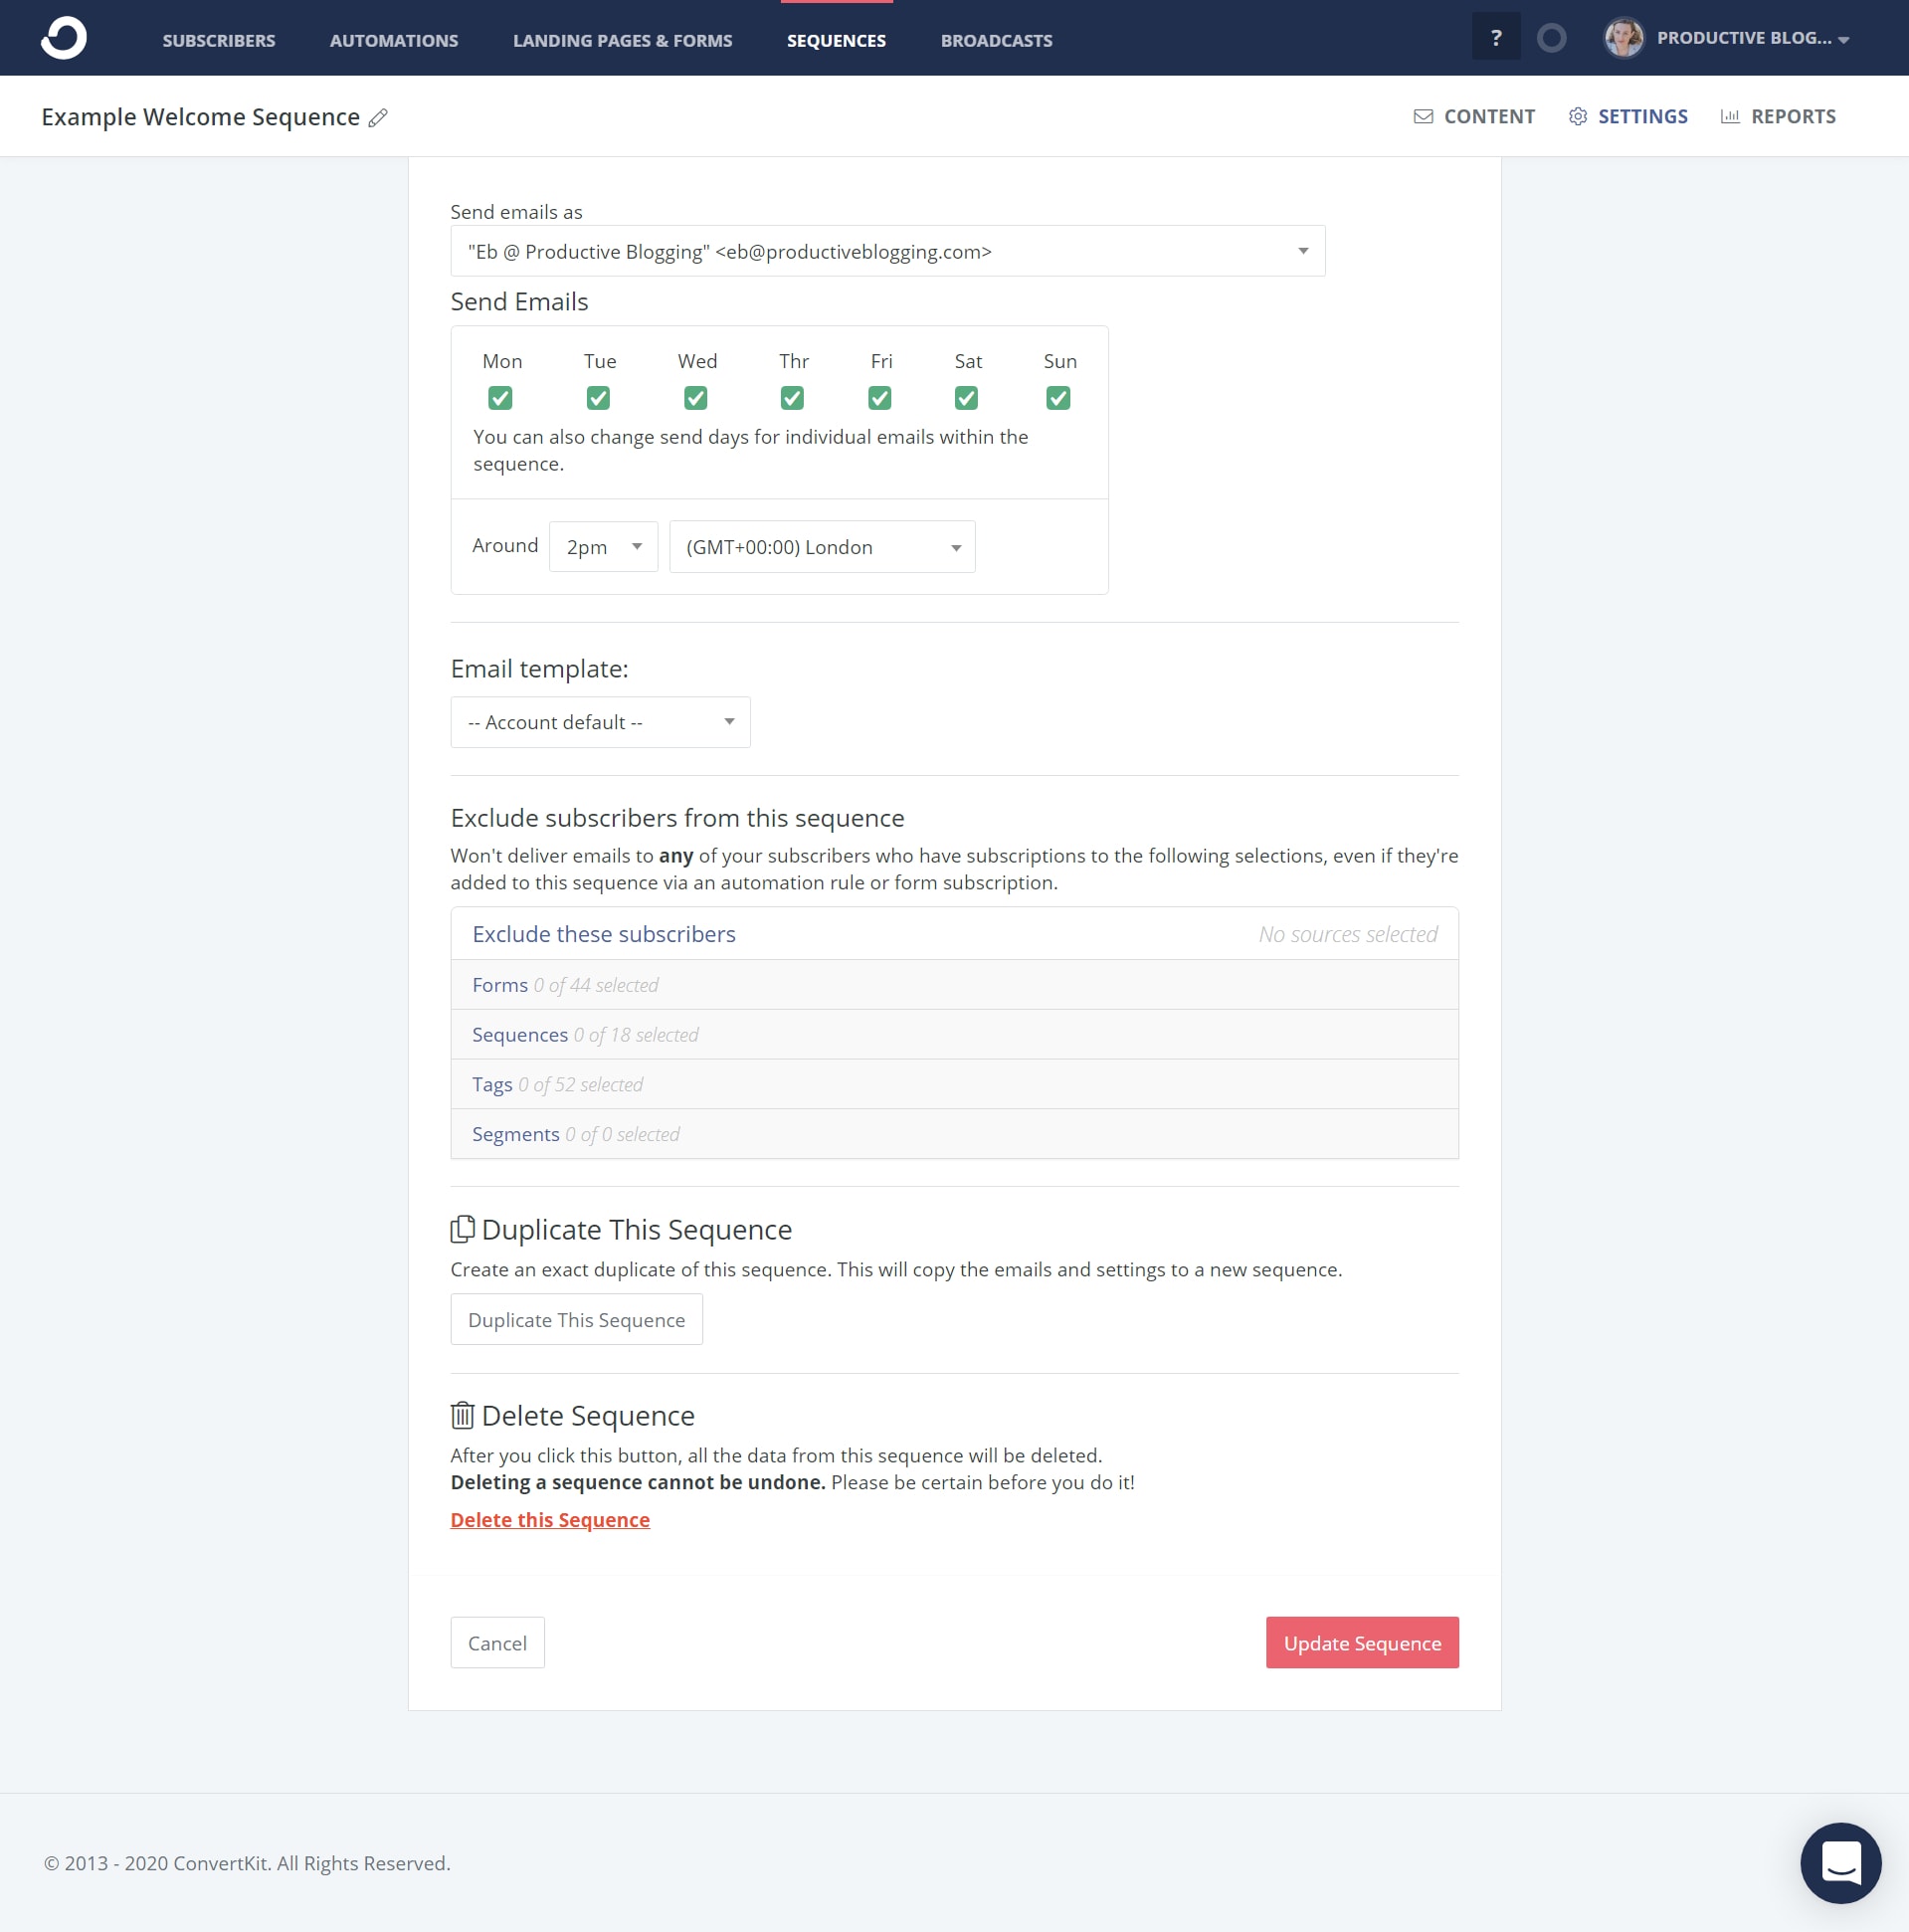Disable sending on Fri

point(880,398)
